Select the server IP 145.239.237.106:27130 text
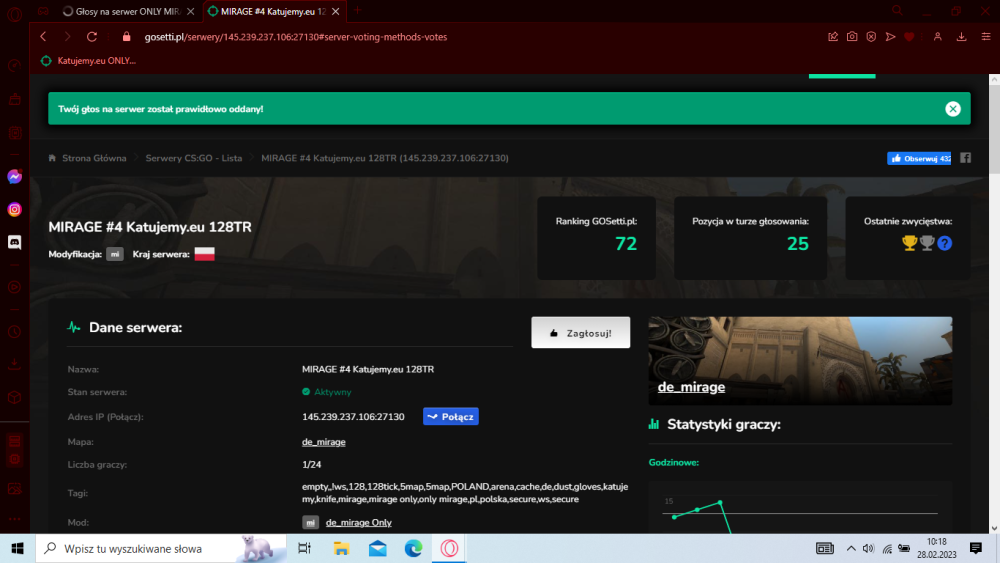The width and height of the screenshot is (1000, 563). tap(353, 416)
